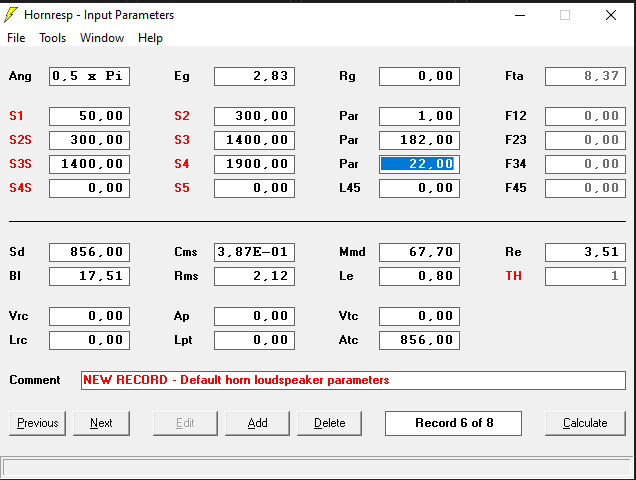Go to the Previous record
Image resolution: width=636 pixels, height=480 pixels.
pos(37,423)
